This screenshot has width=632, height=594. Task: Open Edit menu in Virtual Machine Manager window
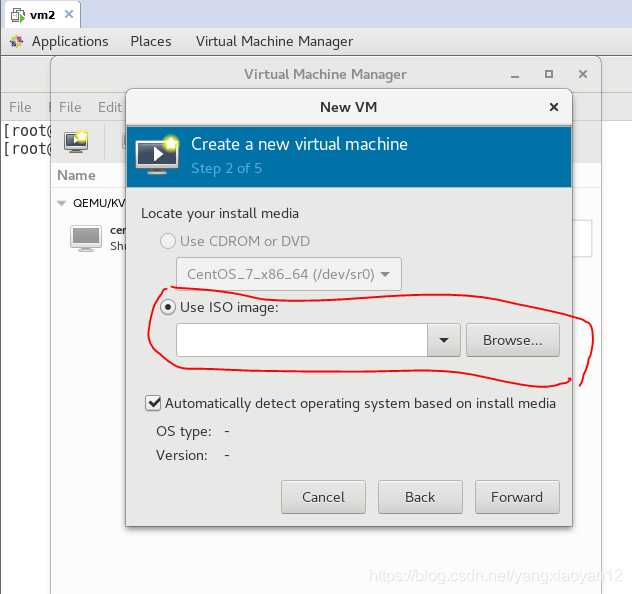pos(110,107)
